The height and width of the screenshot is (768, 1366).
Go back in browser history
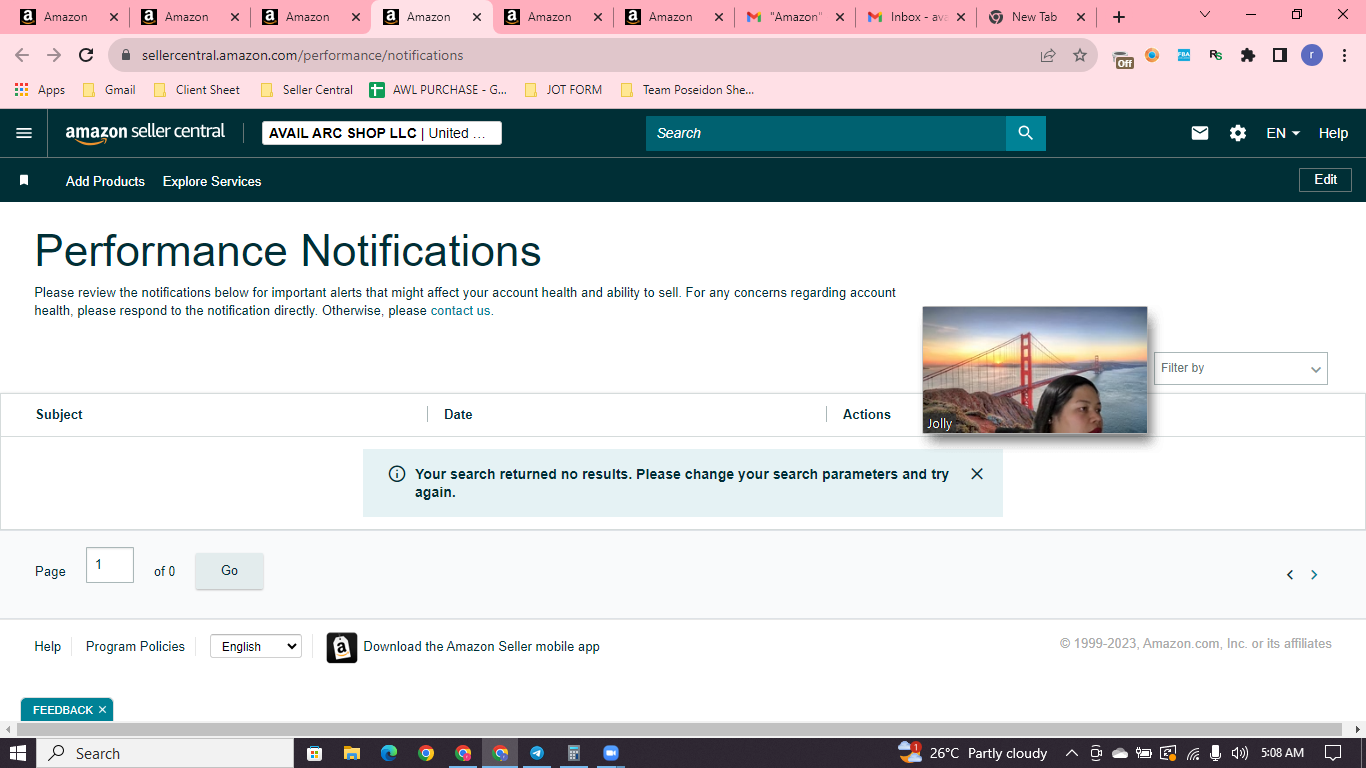[x=22, y=55]
